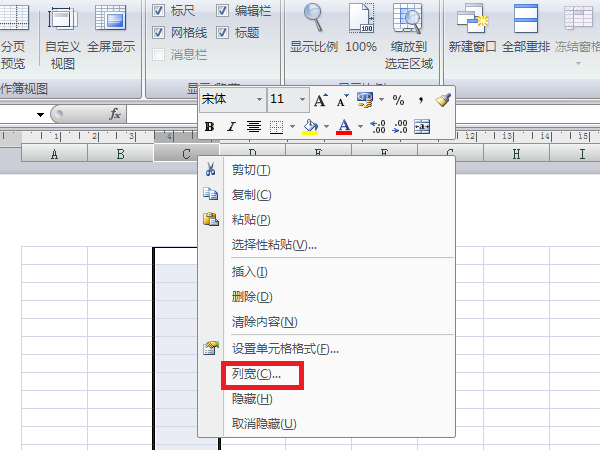Open the Name Box dropdown arrow
600x450 pixels.
click(x=40, y=114)
